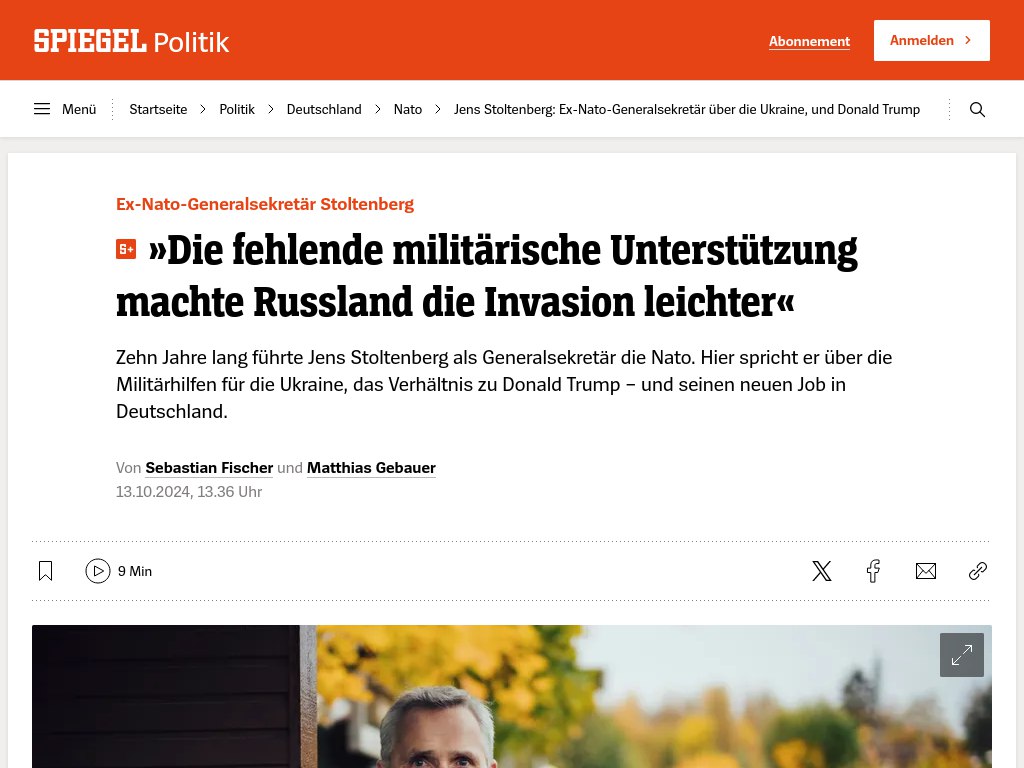Click the Jens Stoltenberg article photo
This screenshot has width=1024, height=768.
point(511,696)
